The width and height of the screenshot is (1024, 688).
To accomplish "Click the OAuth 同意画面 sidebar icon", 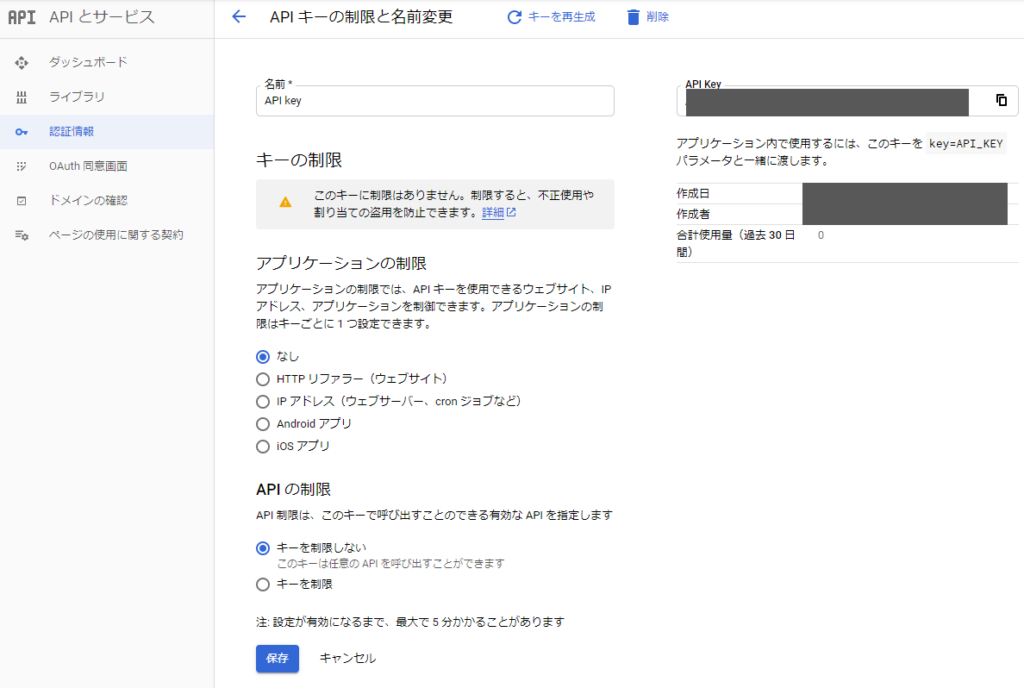I will 22,166.
